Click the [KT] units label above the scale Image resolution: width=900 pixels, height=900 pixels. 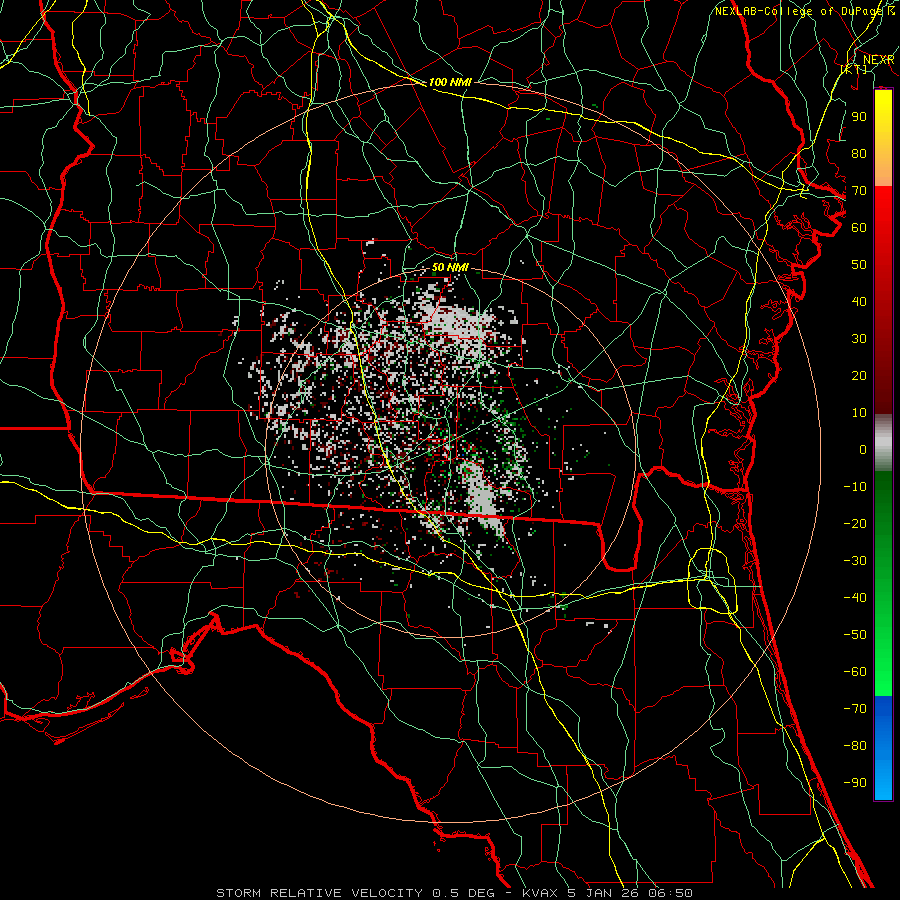pyautogui.click(x=854, y=69)
